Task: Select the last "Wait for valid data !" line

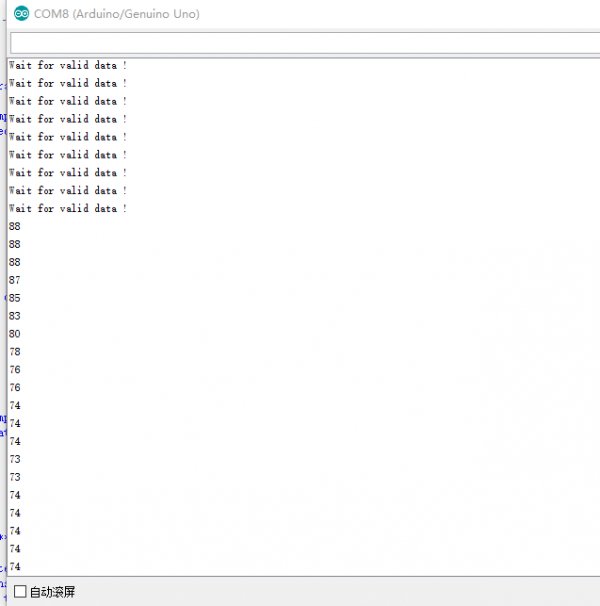Action: coord(68,209)
